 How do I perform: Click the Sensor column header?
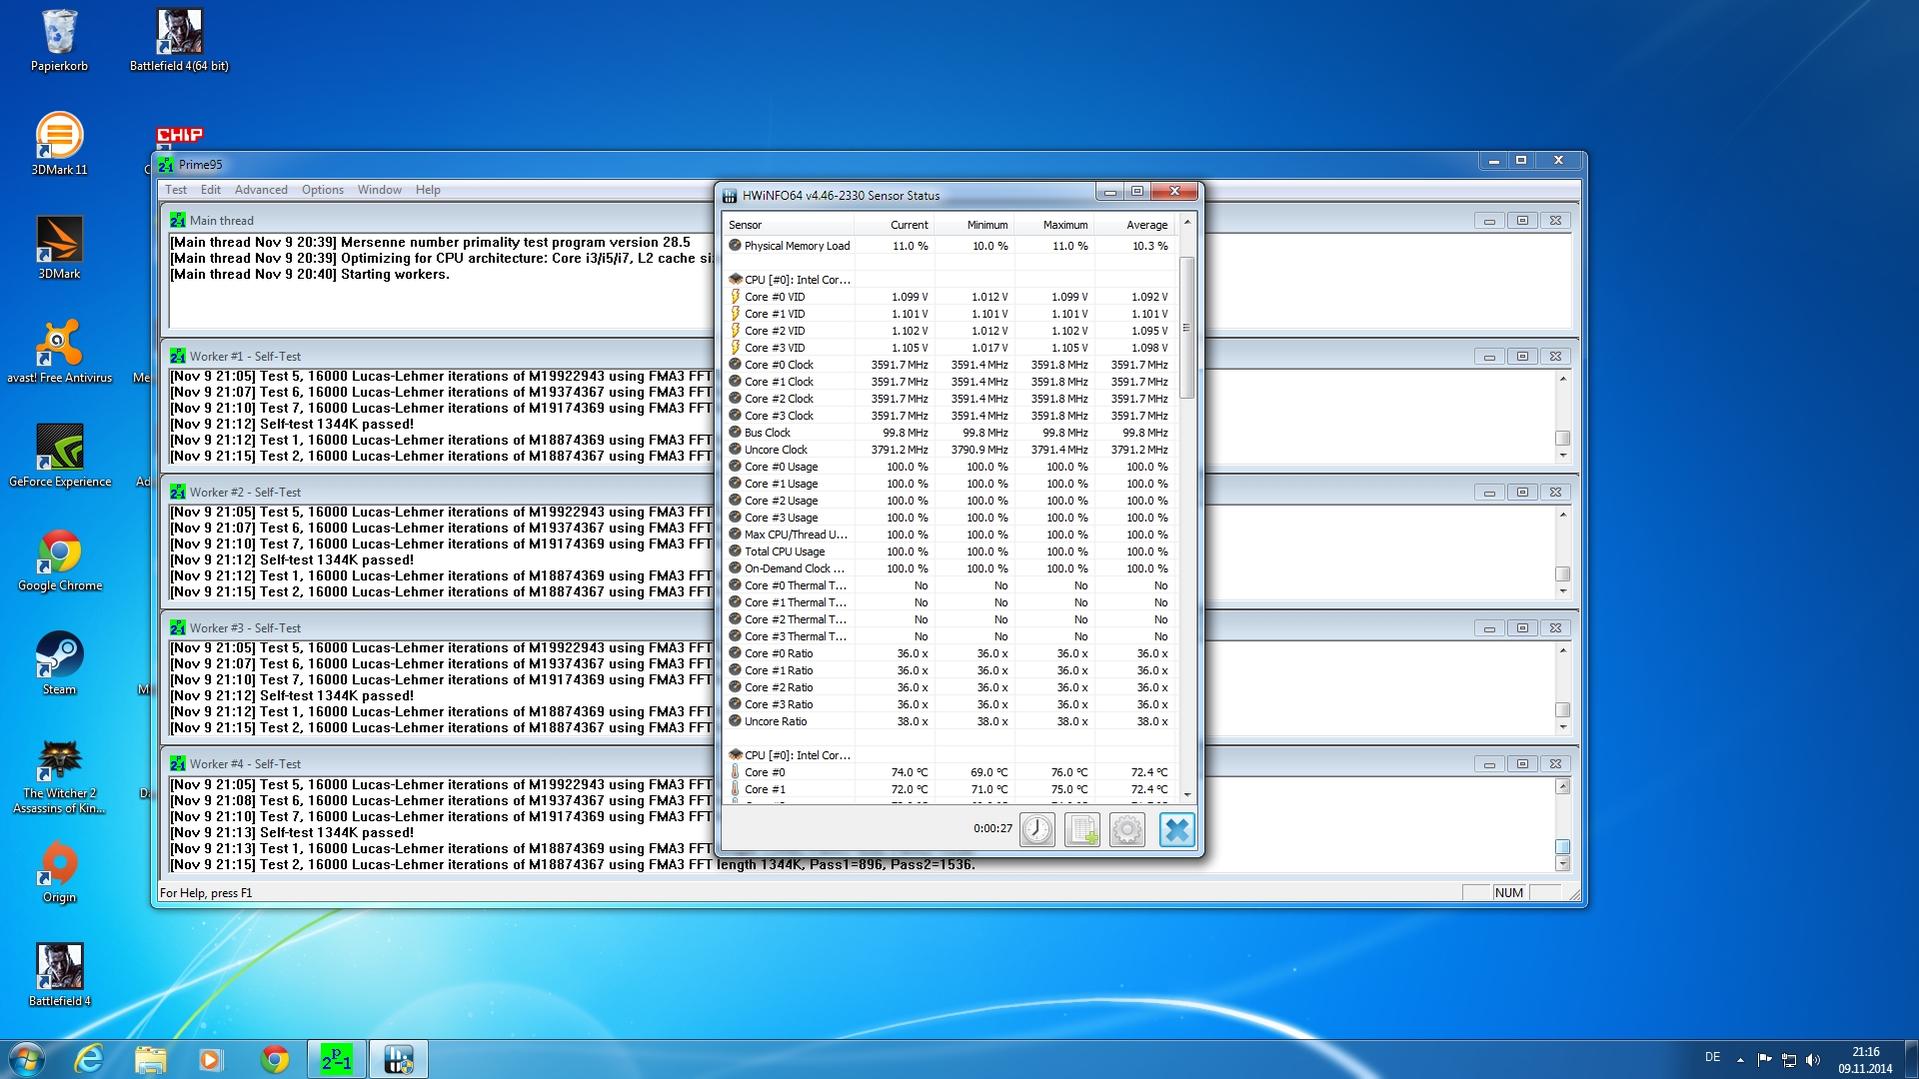(x=788, y=225)
